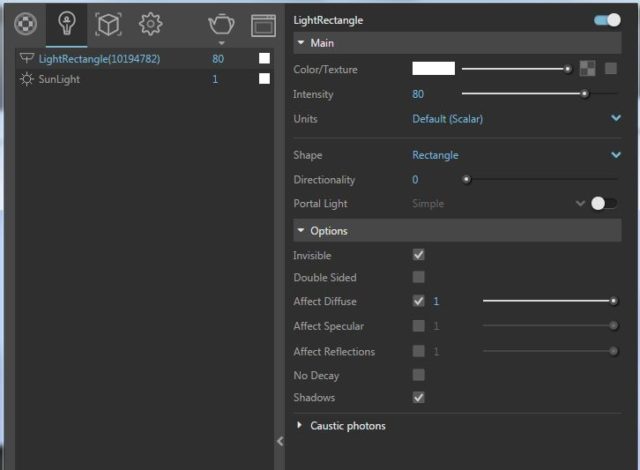Select LightRectangle(10194782) in the list
This screenshot has width=640, height=470.
pyautogui.click(x=98, y=59)
